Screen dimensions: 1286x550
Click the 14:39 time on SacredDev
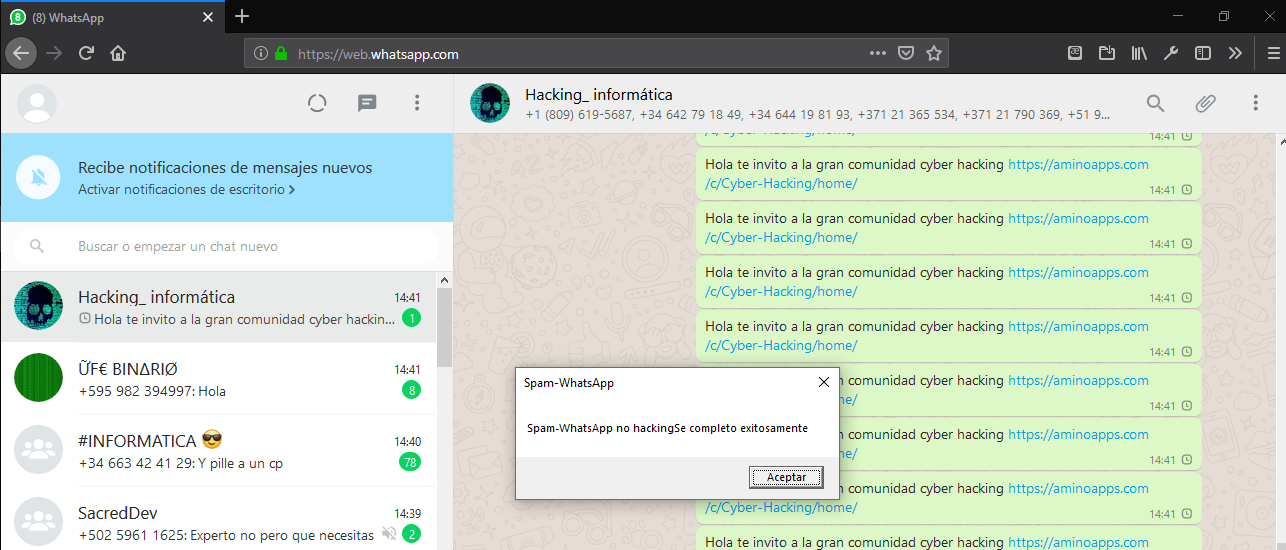coord(407,513)
